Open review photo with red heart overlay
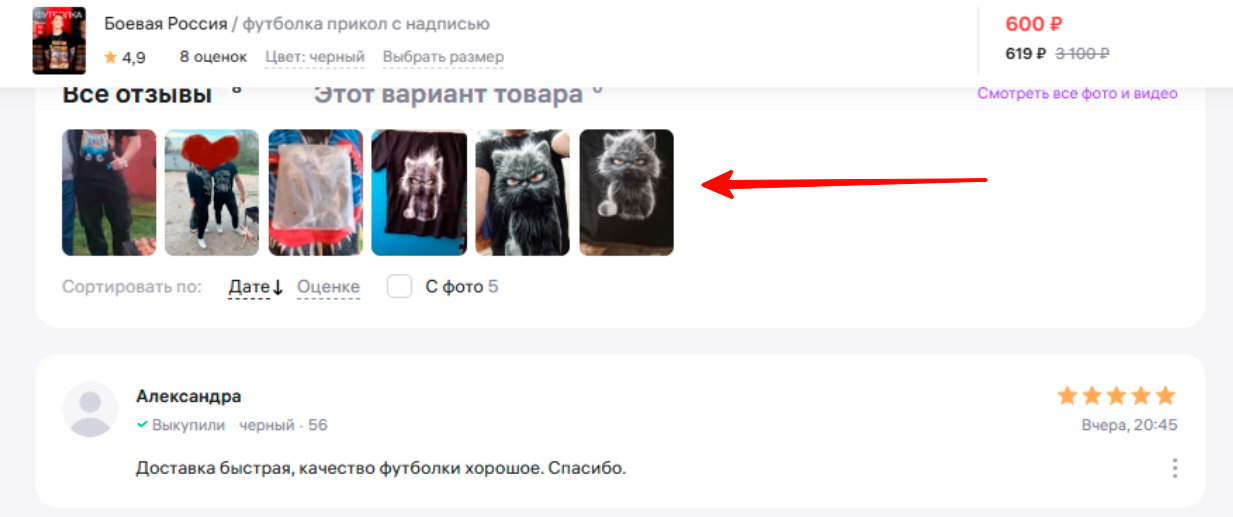1233x517 pixels. click(212, 193)
